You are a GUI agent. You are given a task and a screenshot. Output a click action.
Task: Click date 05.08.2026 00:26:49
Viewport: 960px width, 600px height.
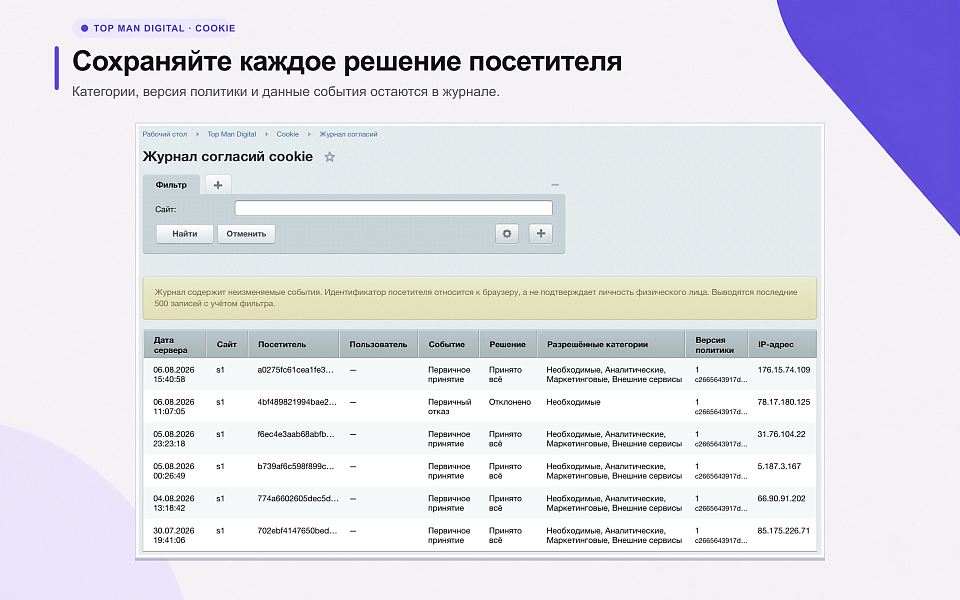point(174,471)
